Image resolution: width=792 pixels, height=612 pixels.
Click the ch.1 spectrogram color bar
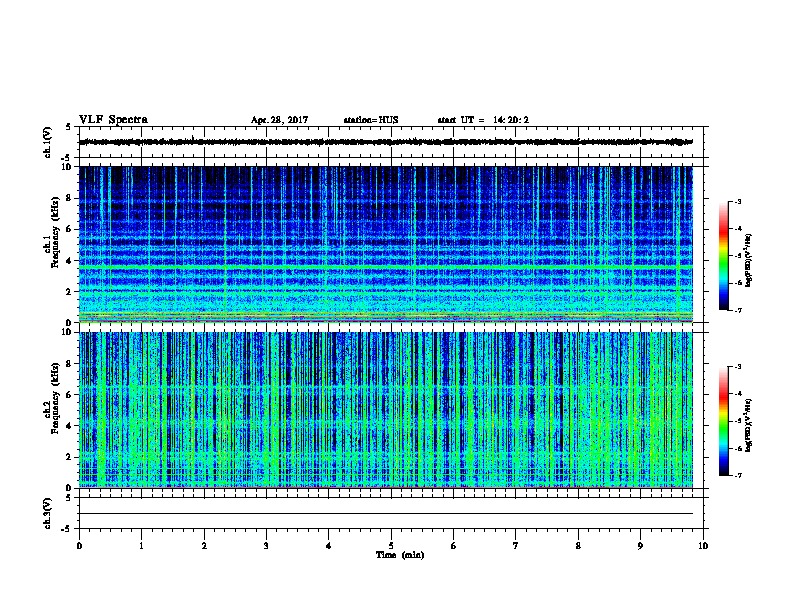point(723,256)
